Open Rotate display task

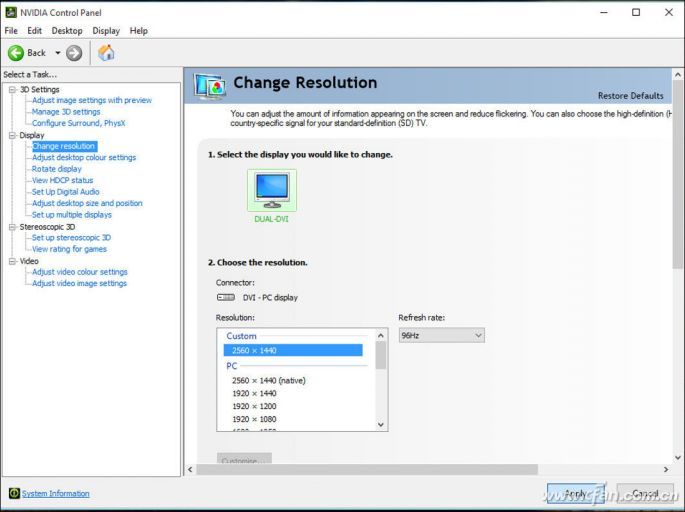click(x=57, y=169)
